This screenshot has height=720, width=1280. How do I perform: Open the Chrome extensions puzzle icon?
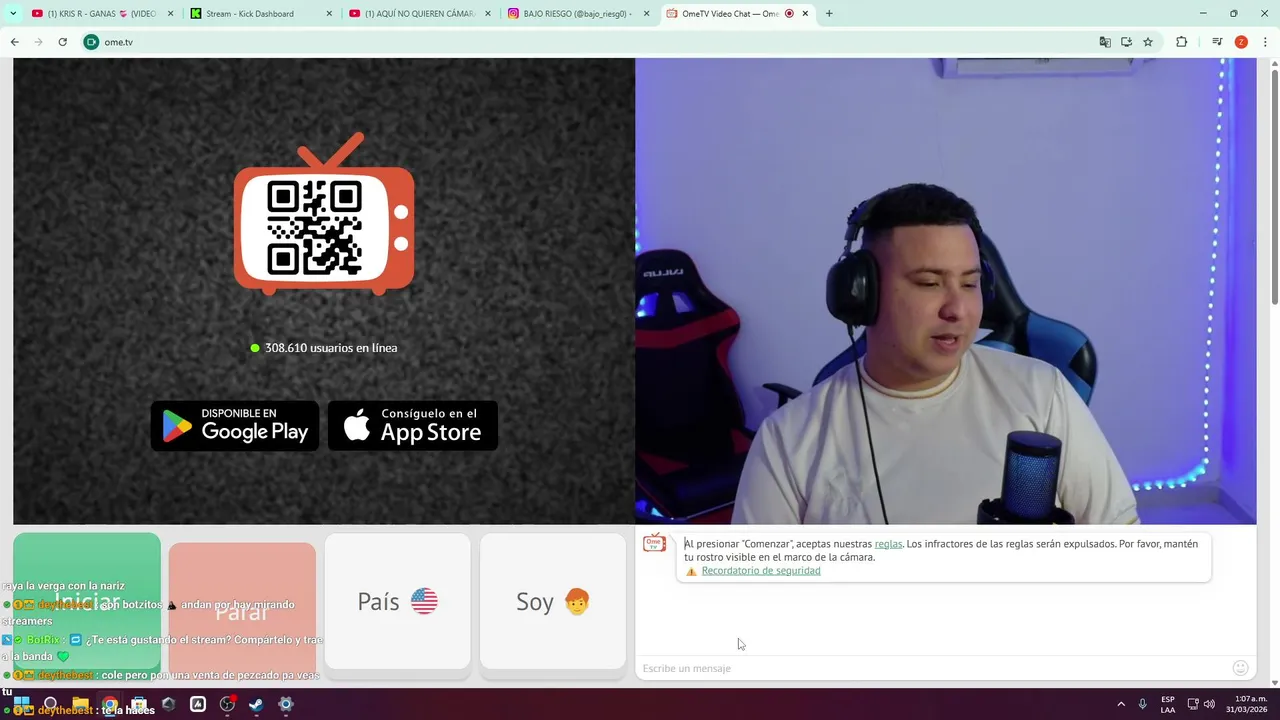[x=1182, y=42]
